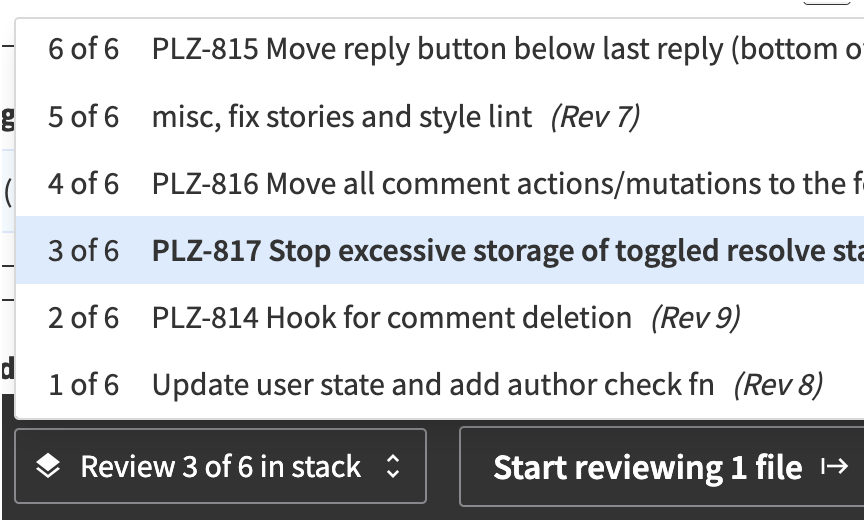The image size is (864, 522).
Task: Click the 6 of 6 position label
Action: [x=83, y=49]
